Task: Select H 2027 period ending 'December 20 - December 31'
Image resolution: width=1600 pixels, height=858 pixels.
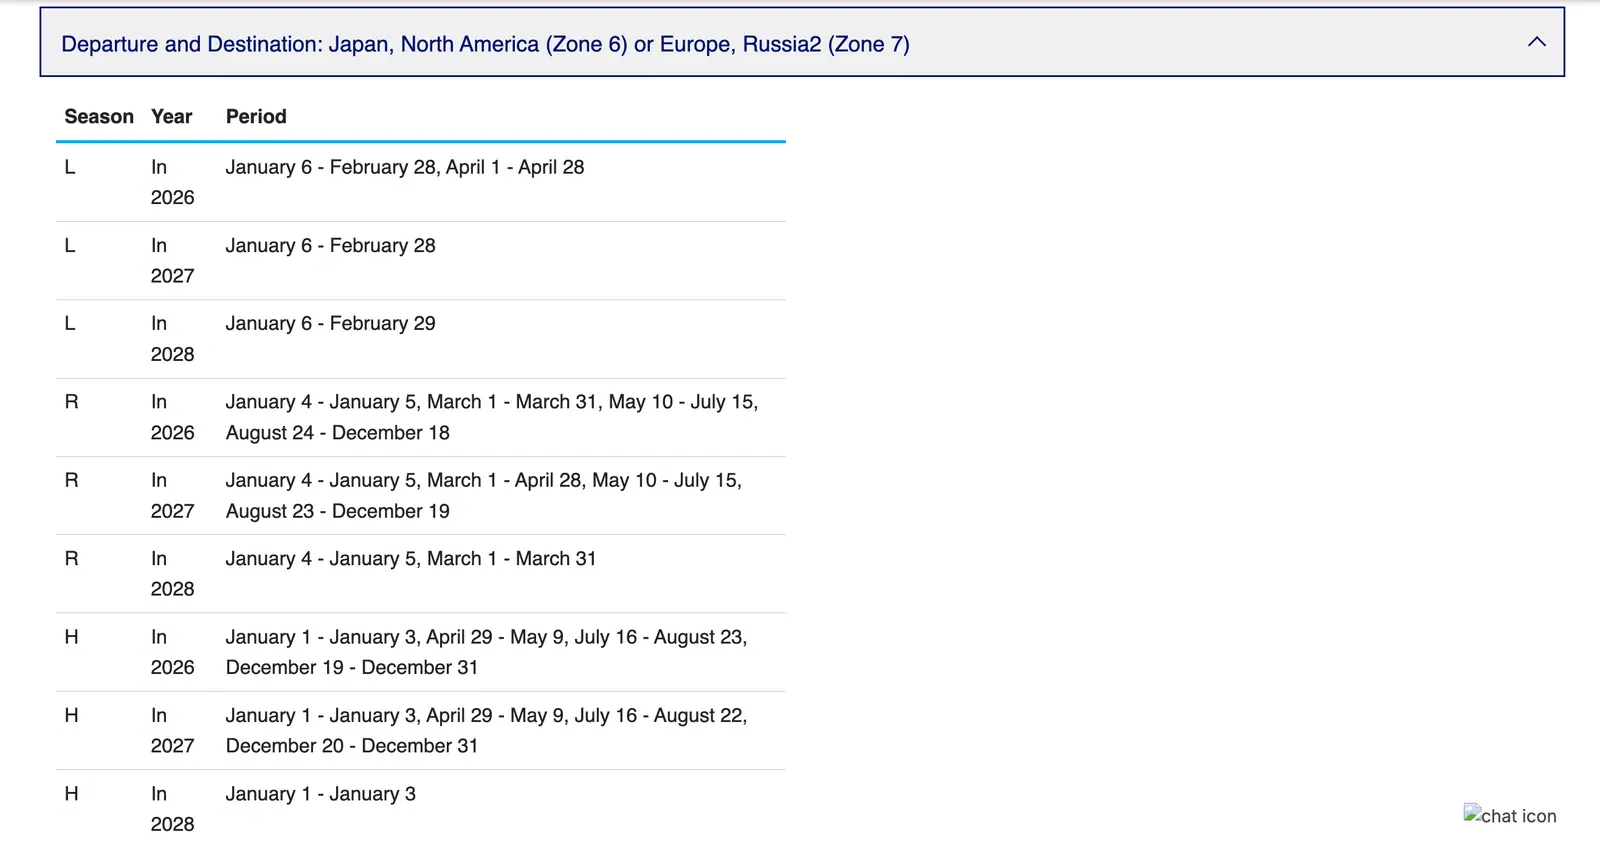Action: pyautogui.click(x=487, y=730)
